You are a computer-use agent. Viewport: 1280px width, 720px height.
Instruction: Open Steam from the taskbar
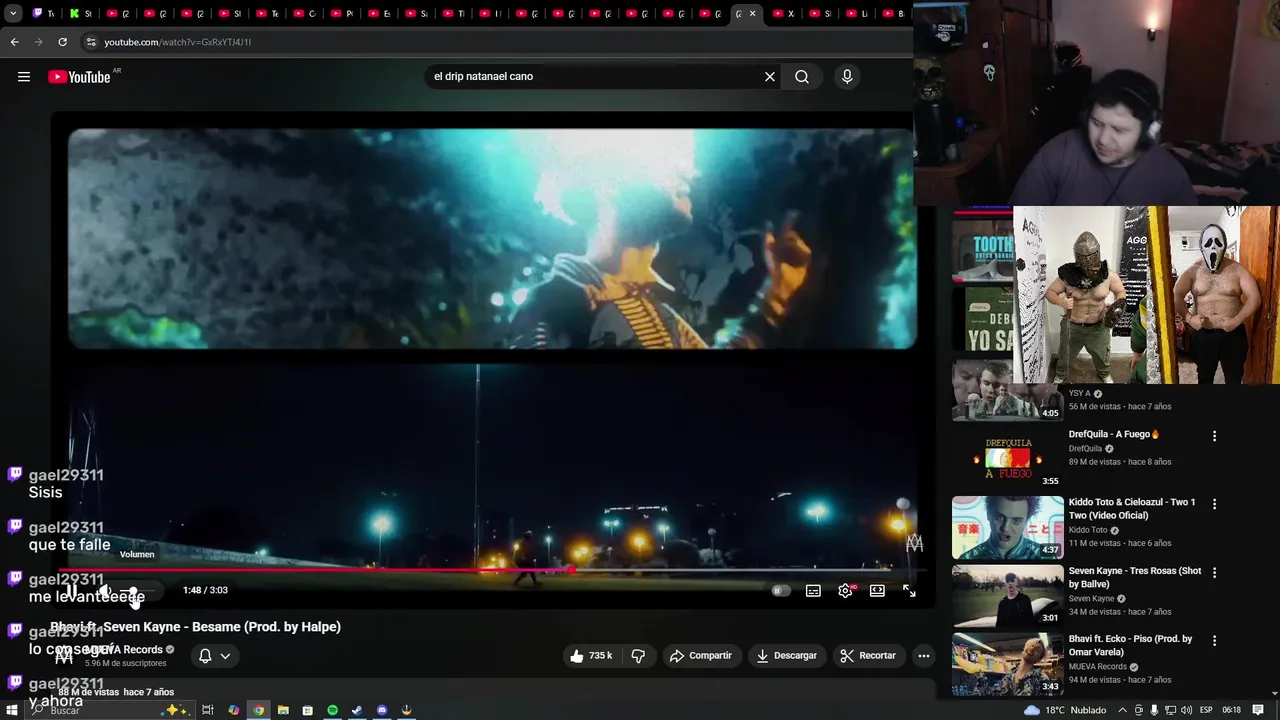tap(357, 710)
